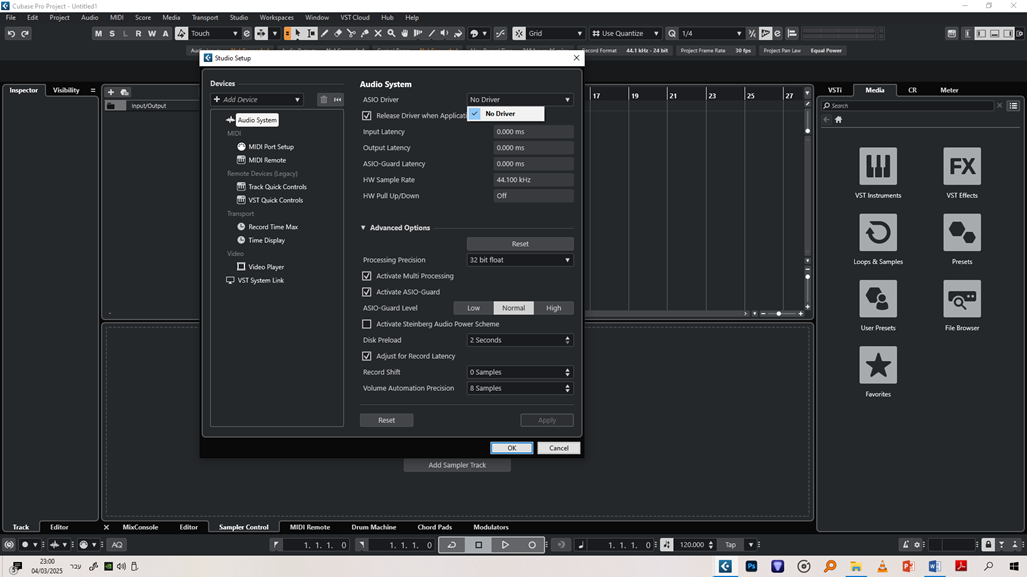The image size is (1027, 577).
Task: Click the Redo arrow in the toolbar
Action: pos(25,33)
